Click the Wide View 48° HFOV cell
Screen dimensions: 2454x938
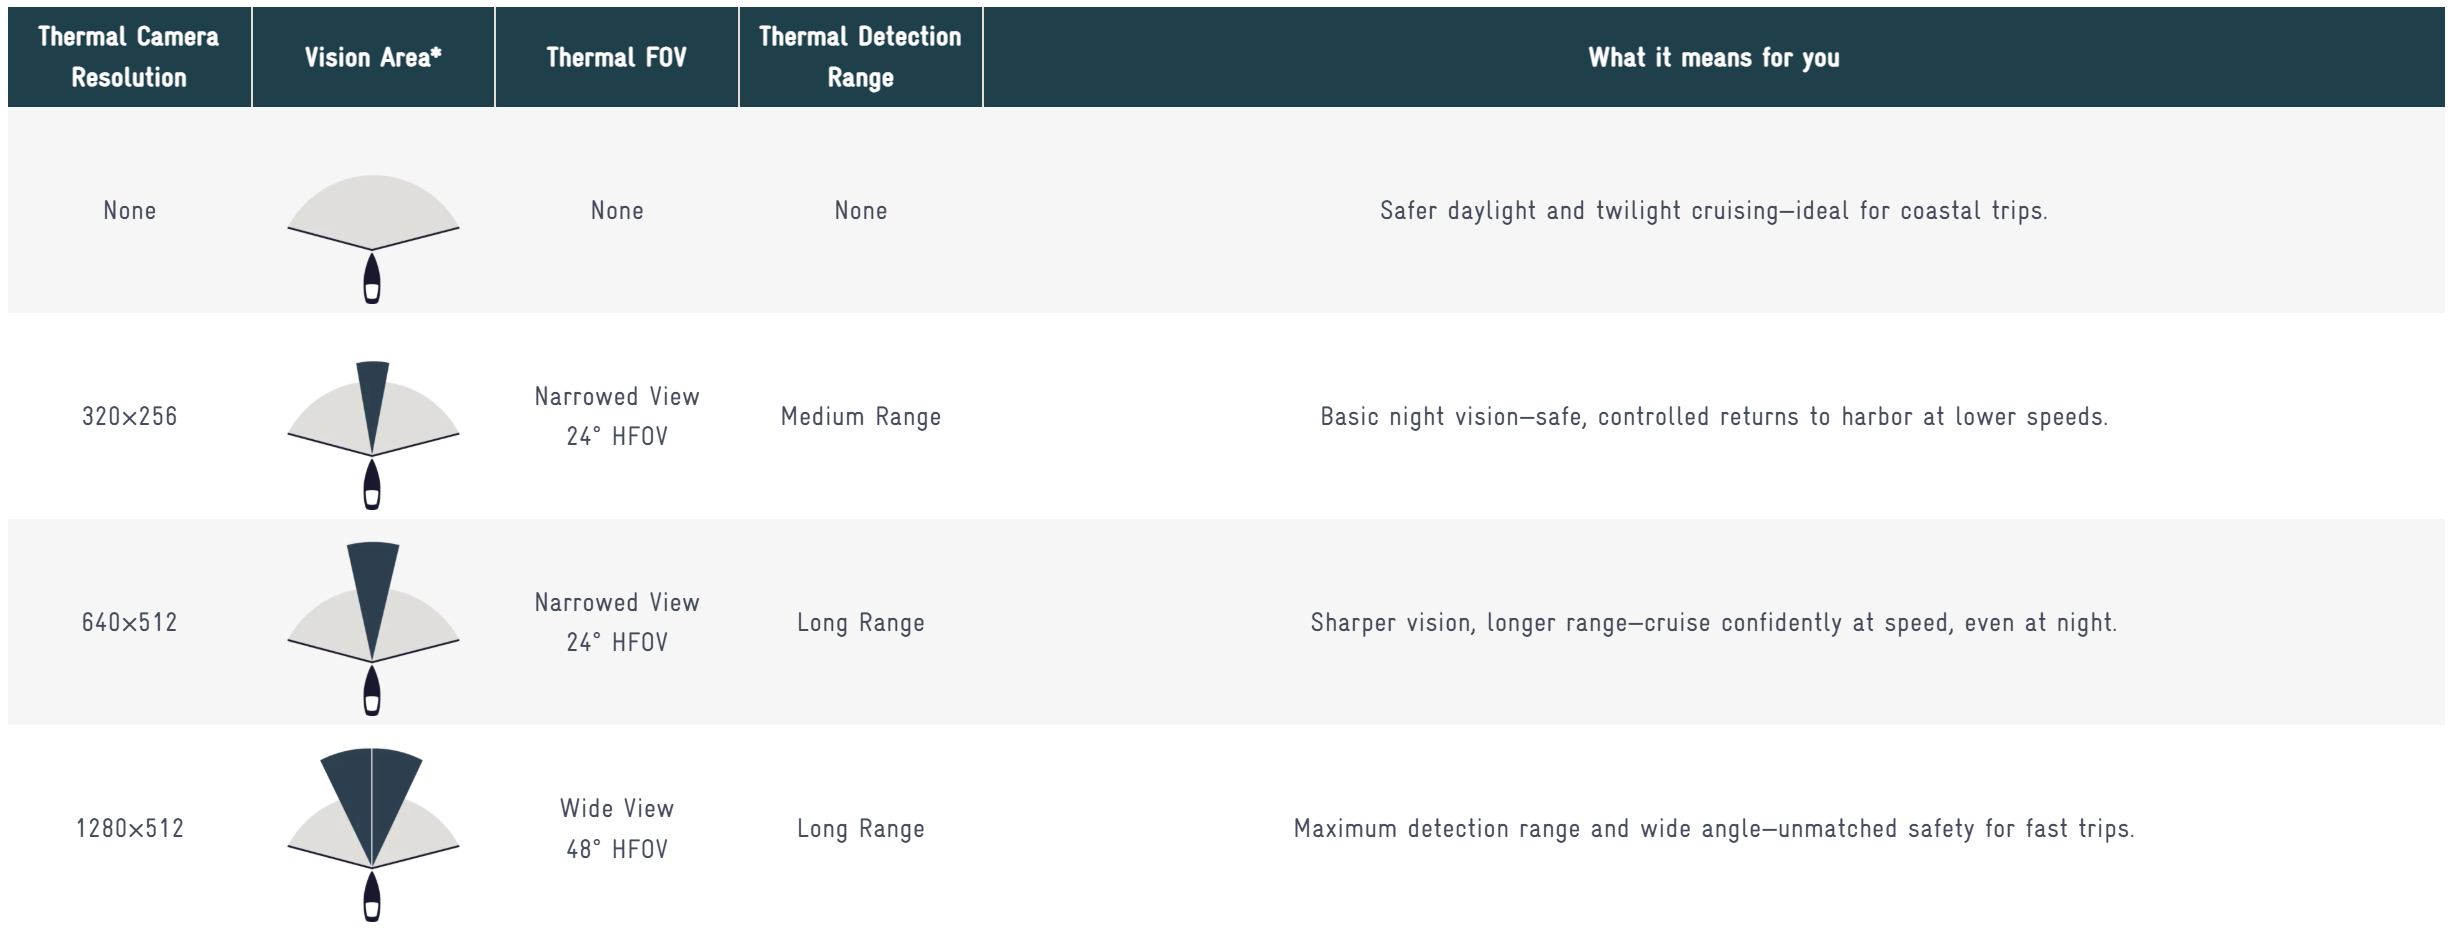(x=616, y=828)
